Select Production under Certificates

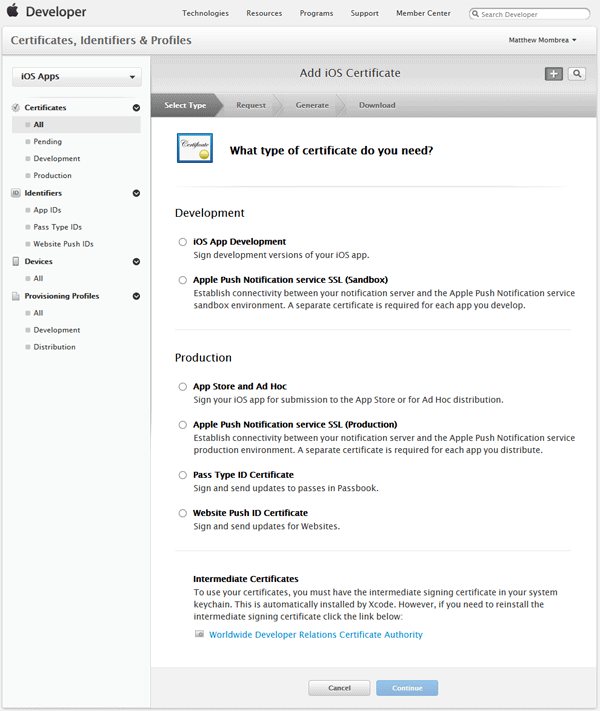(x=53, y=175)
